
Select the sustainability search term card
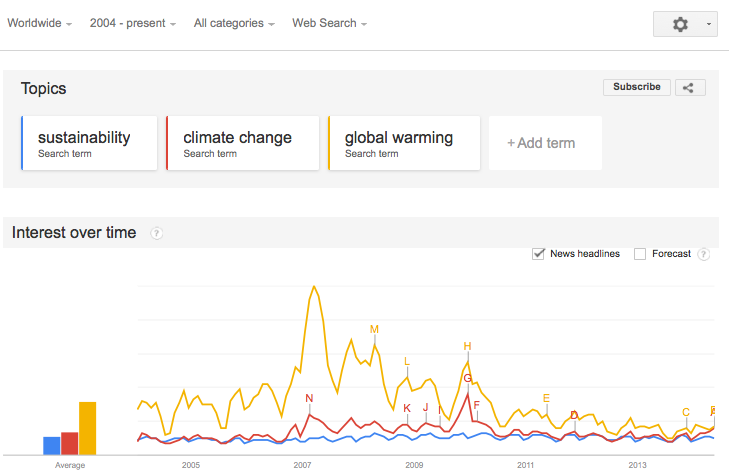[89, 143]
